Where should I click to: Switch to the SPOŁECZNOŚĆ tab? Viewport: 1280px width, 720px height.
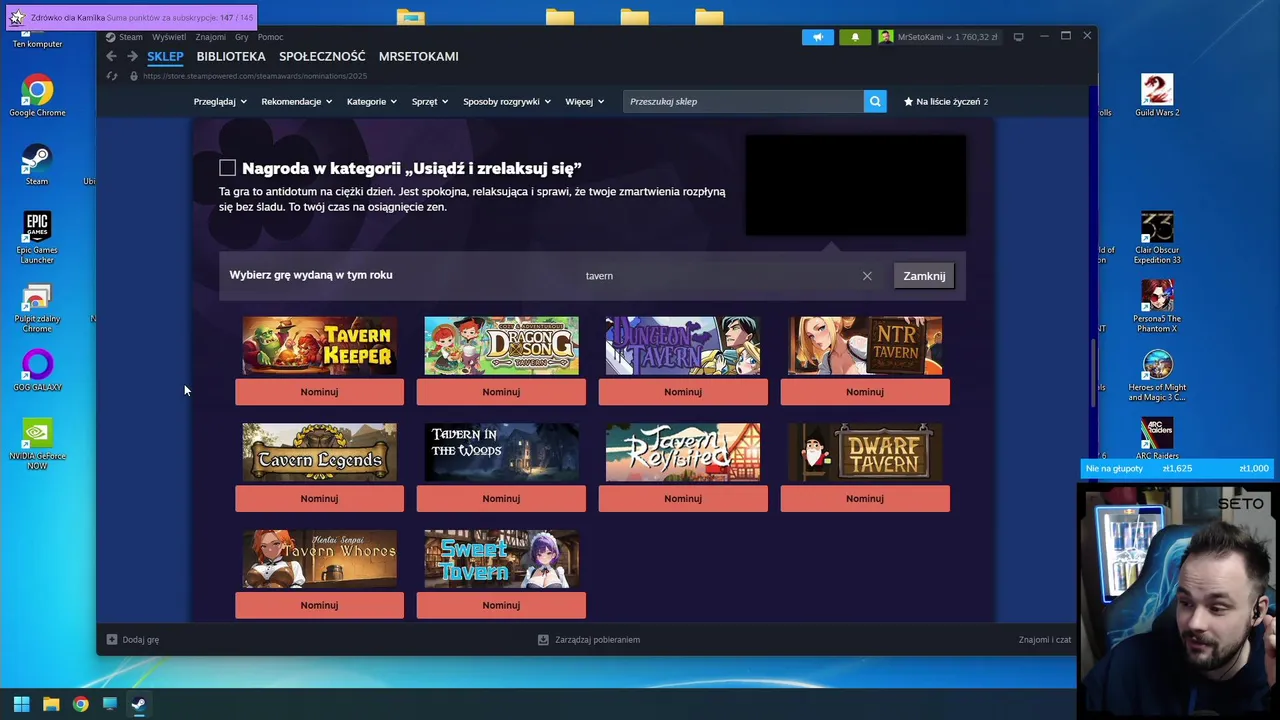[x=322, y=56]
